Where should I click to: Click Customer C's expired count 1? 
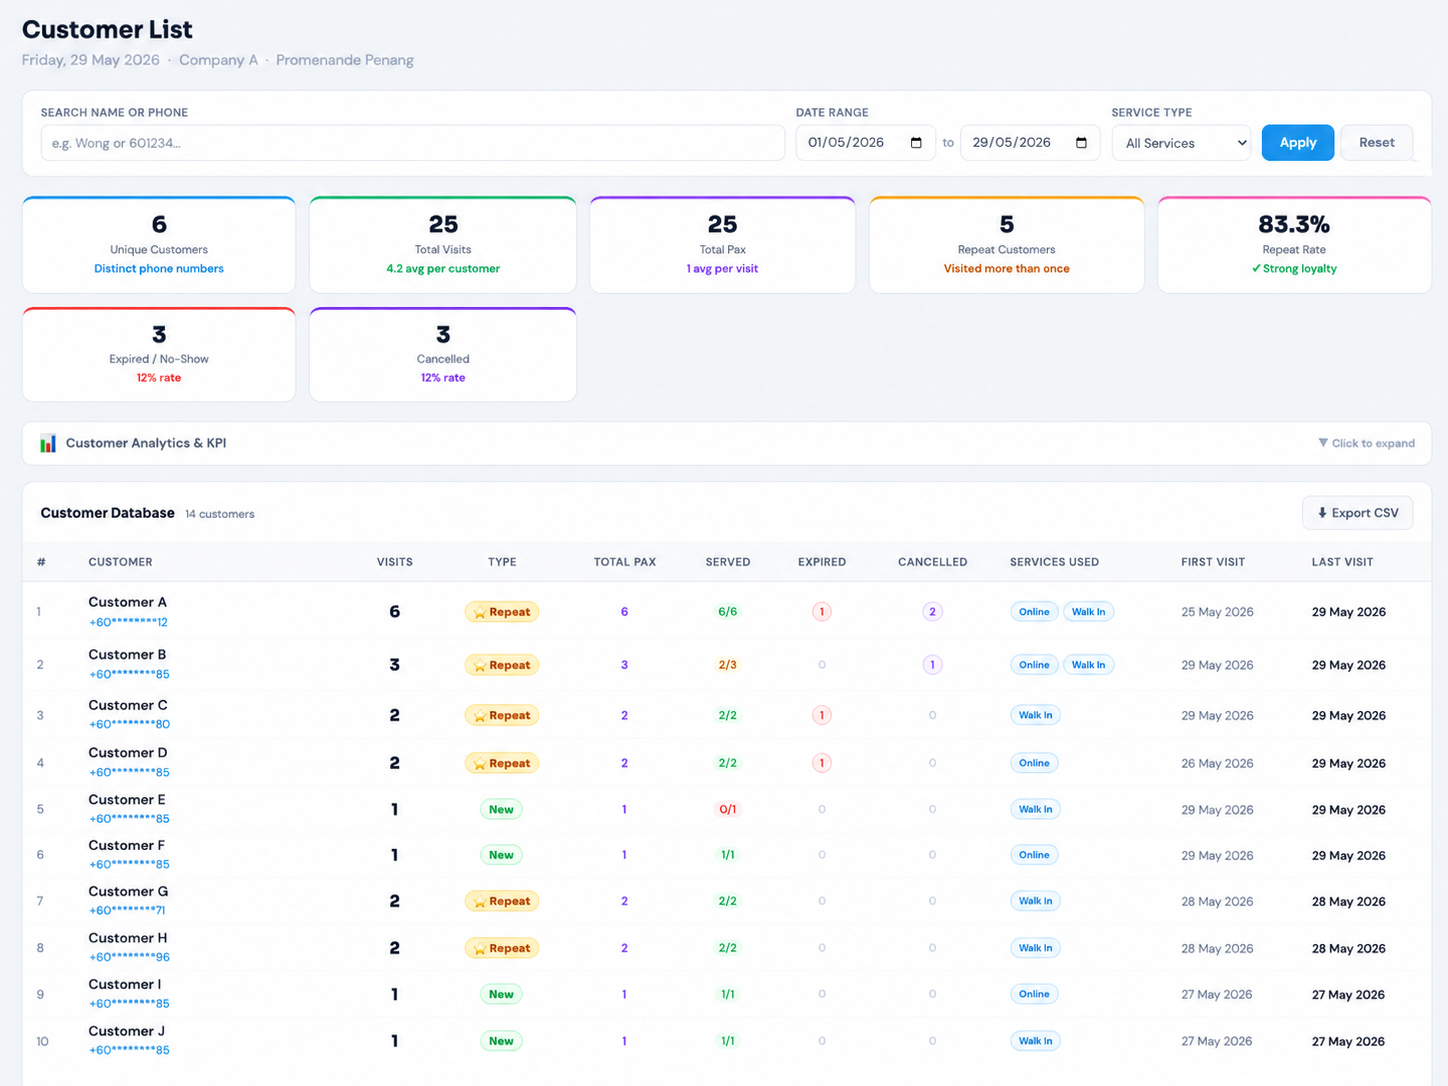[822, 715]
